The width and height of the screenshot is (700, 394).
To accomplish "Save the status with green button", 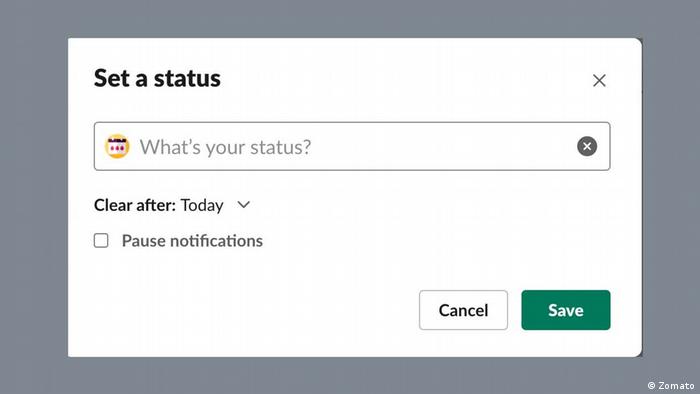I will coord(566,310).
